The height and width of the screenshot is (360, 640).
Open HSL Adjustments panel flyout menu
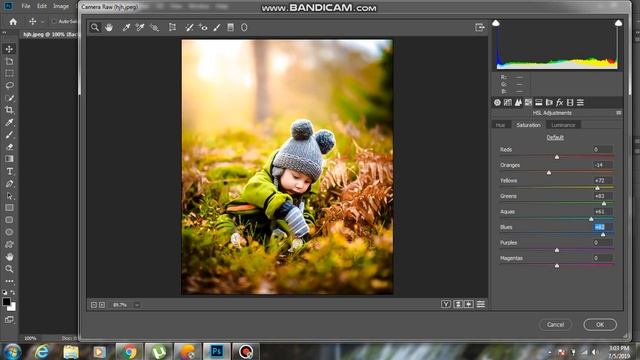click(x=619, y=113)
